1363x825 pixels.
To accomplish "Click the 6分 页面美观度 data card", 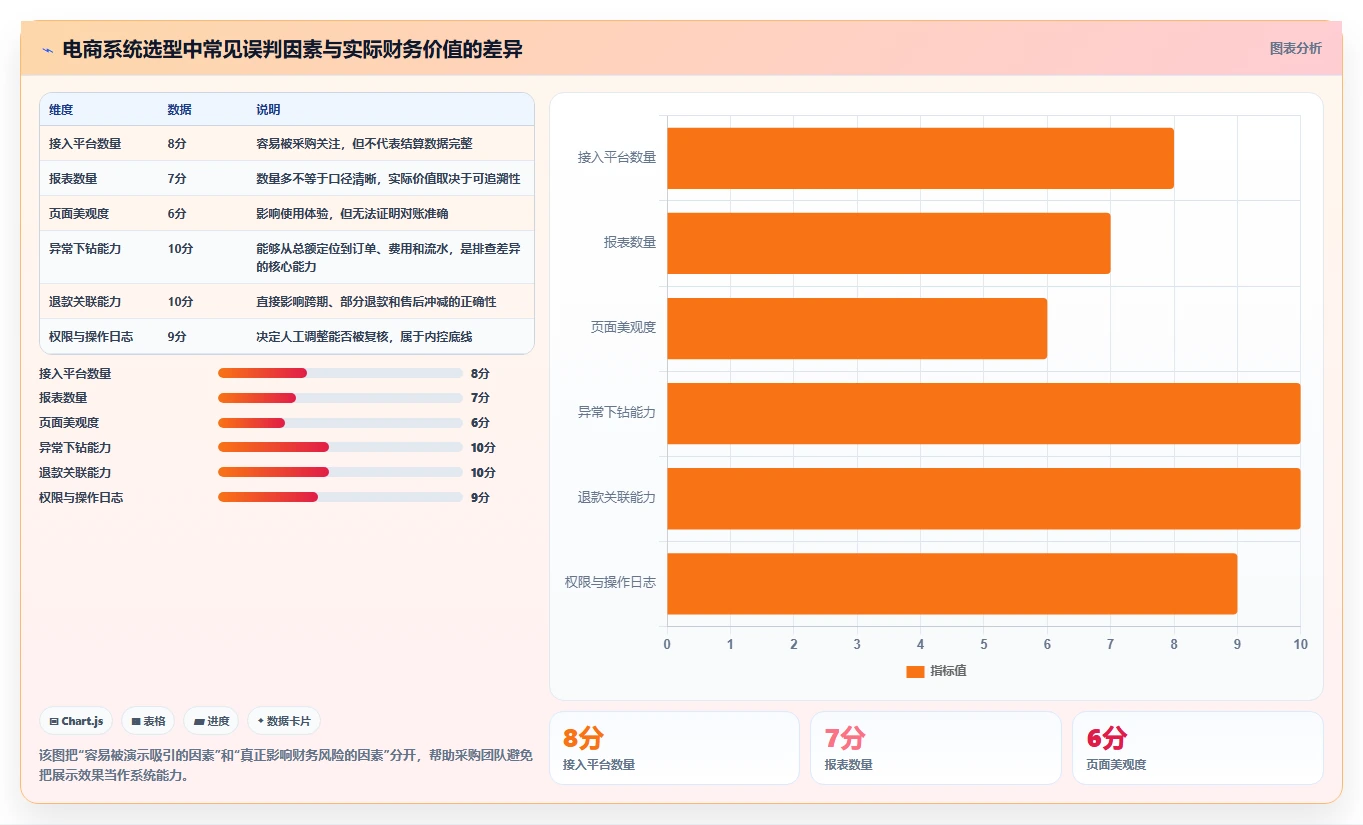I will (x=1197, y=748).
